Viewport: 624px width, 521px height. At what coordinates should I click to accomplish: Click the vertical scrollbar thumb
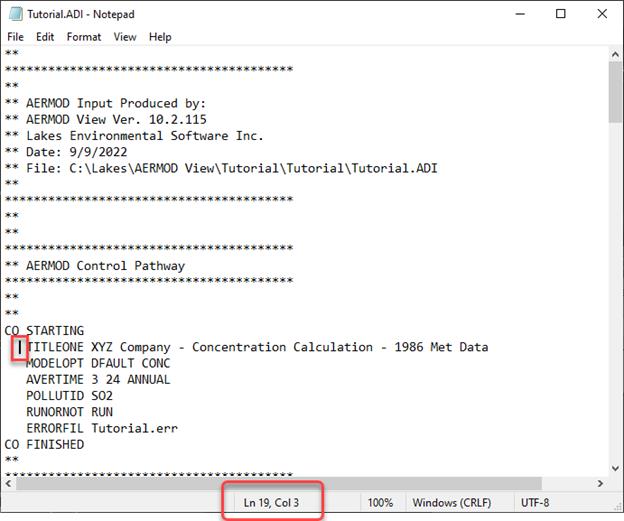click(x=614, y=90)
